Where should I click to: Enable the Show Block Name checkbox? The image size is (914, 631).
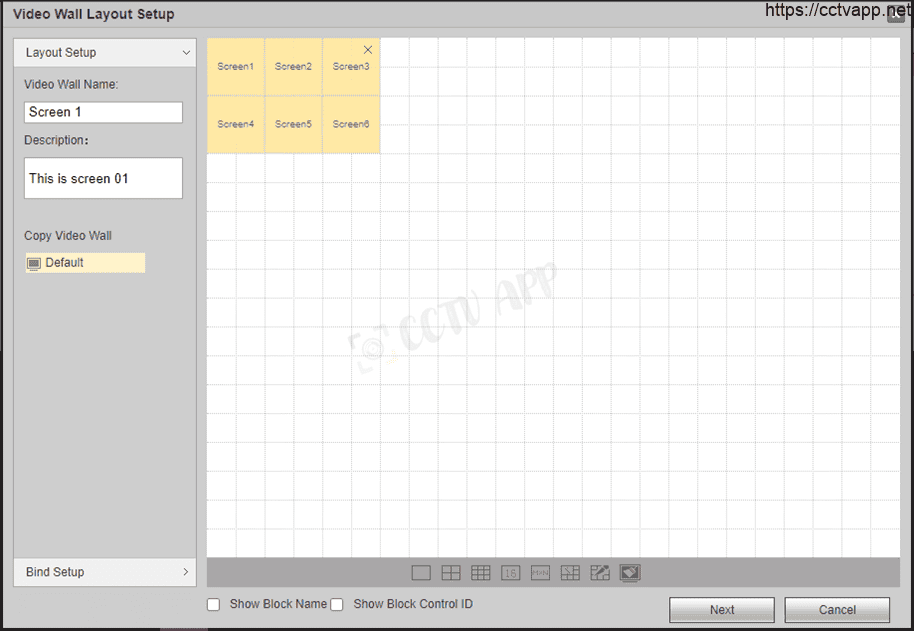tap(214, 605)
